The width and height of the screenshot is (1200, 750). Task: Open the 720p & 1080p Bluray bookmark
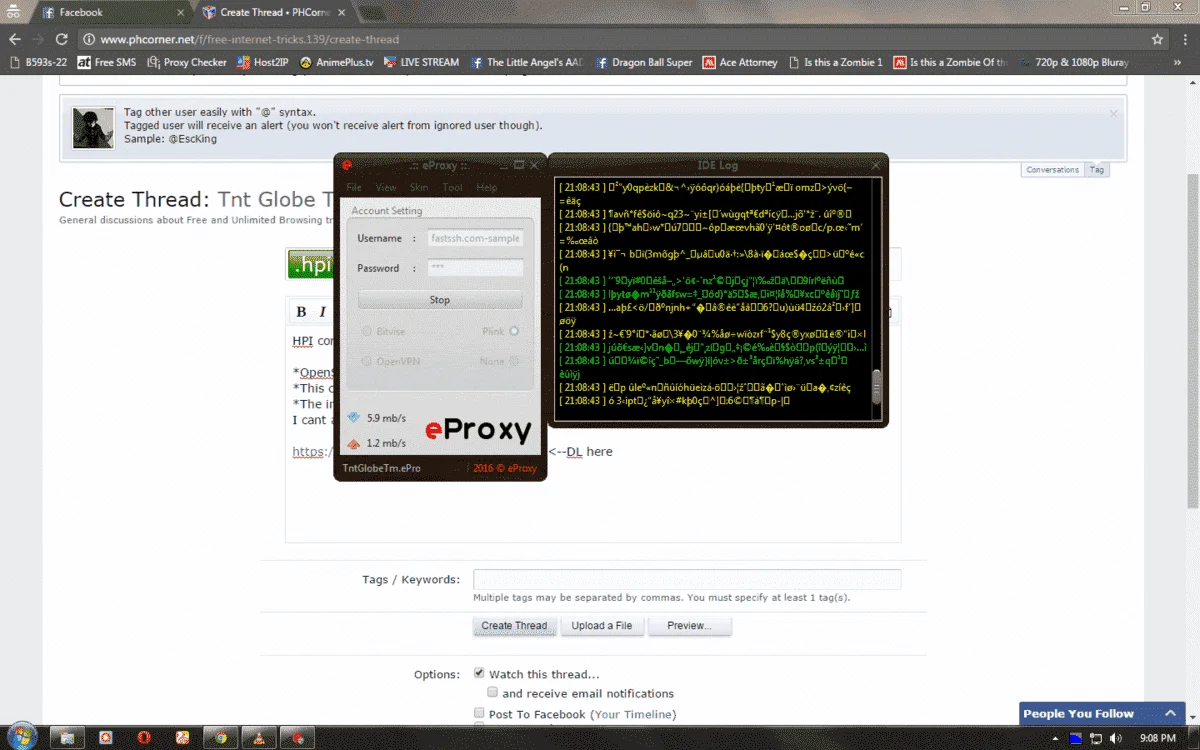tap(1073, 62)
